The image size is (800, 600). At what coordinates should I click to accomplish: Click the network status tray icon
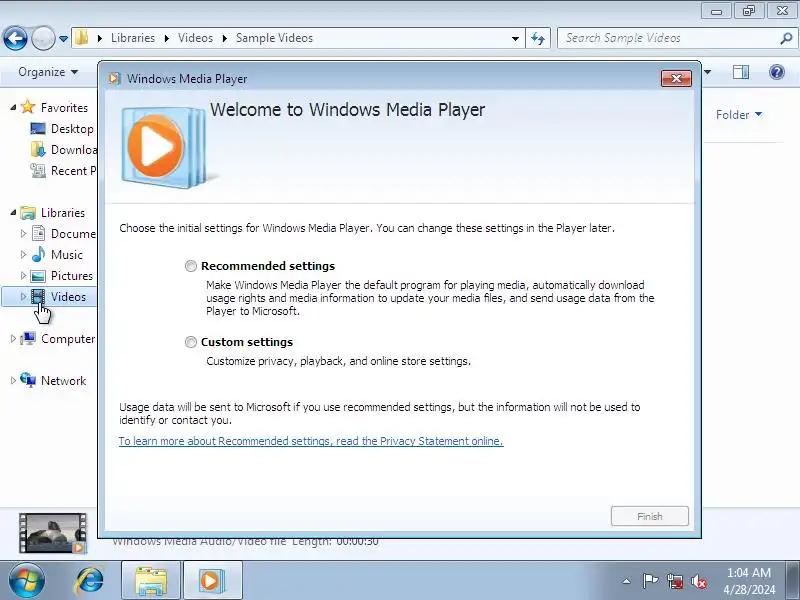(x=674, y=581)
